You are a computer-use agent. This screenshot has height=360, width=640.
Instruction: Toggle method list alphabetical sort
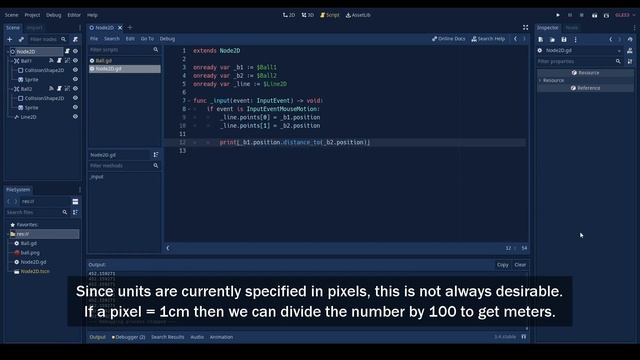point(156,155)
